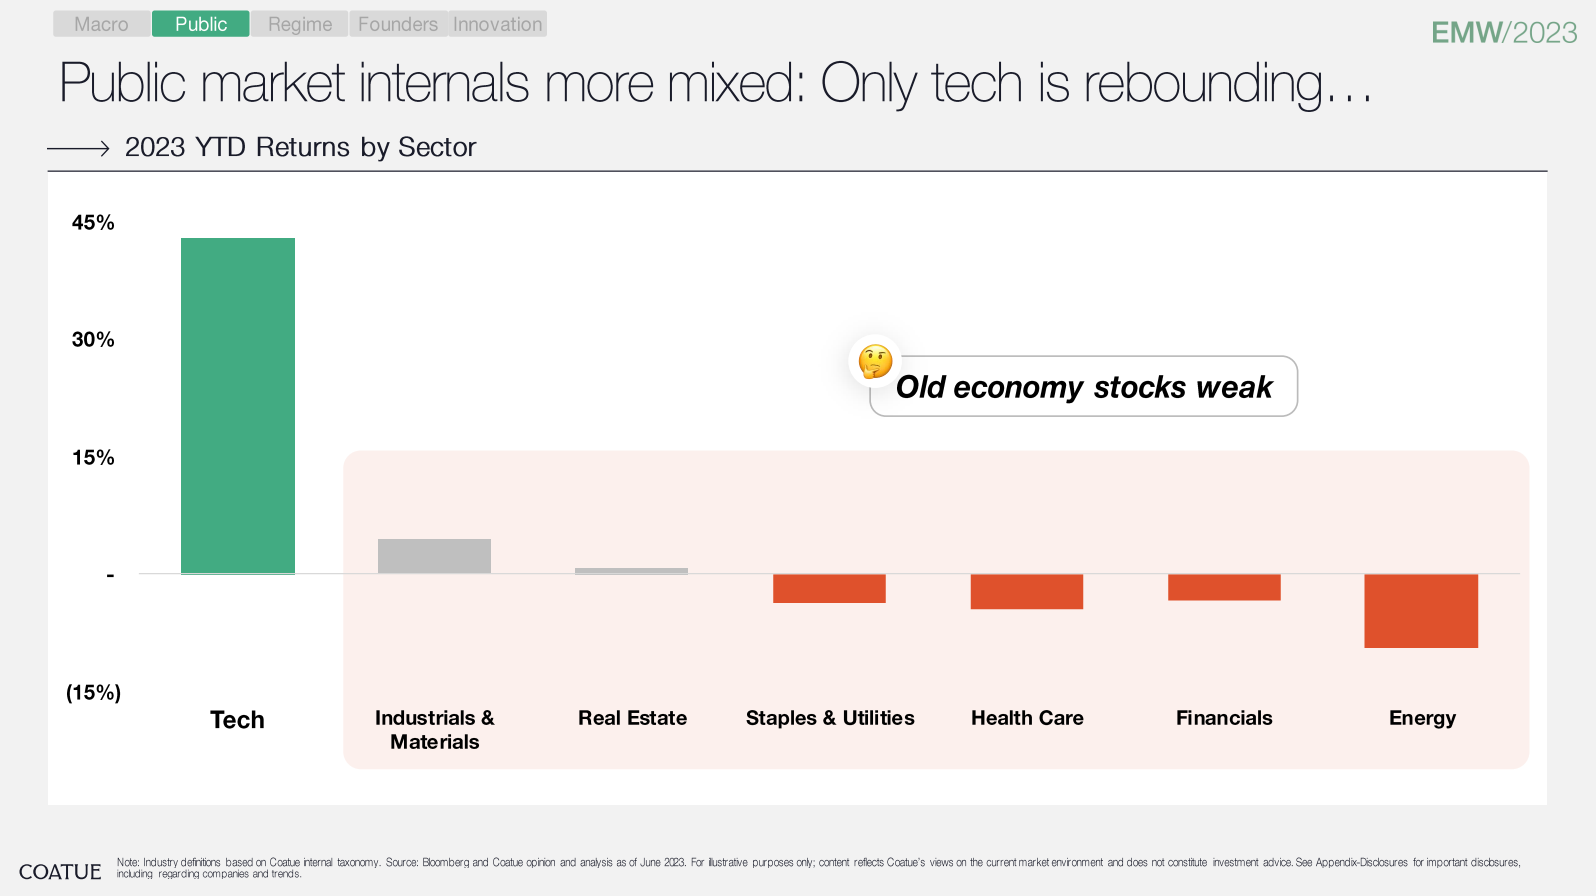
Task: Click the green Tech bar
Action: (x=238, y=406)
